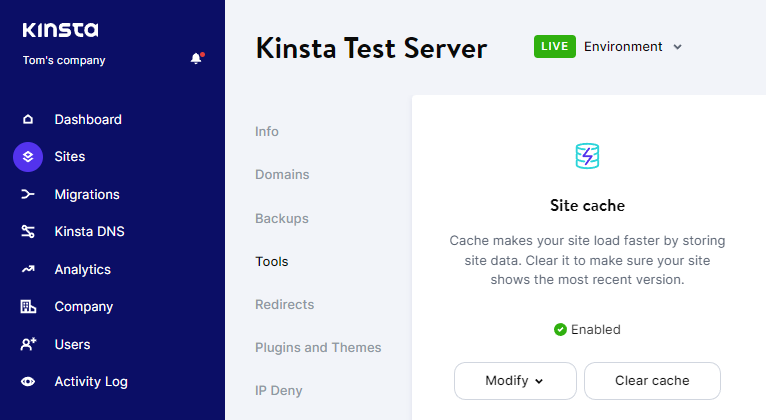
Task: Click the Company building icon
Action: (x=28, y=307)
